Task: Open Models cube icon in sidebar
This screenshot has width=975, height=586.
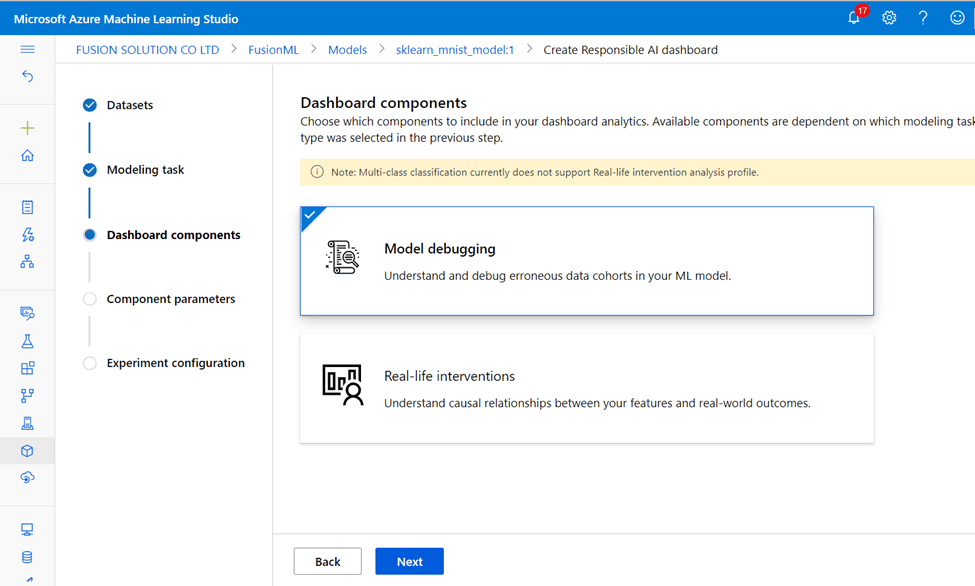Action: pos(27,451)
